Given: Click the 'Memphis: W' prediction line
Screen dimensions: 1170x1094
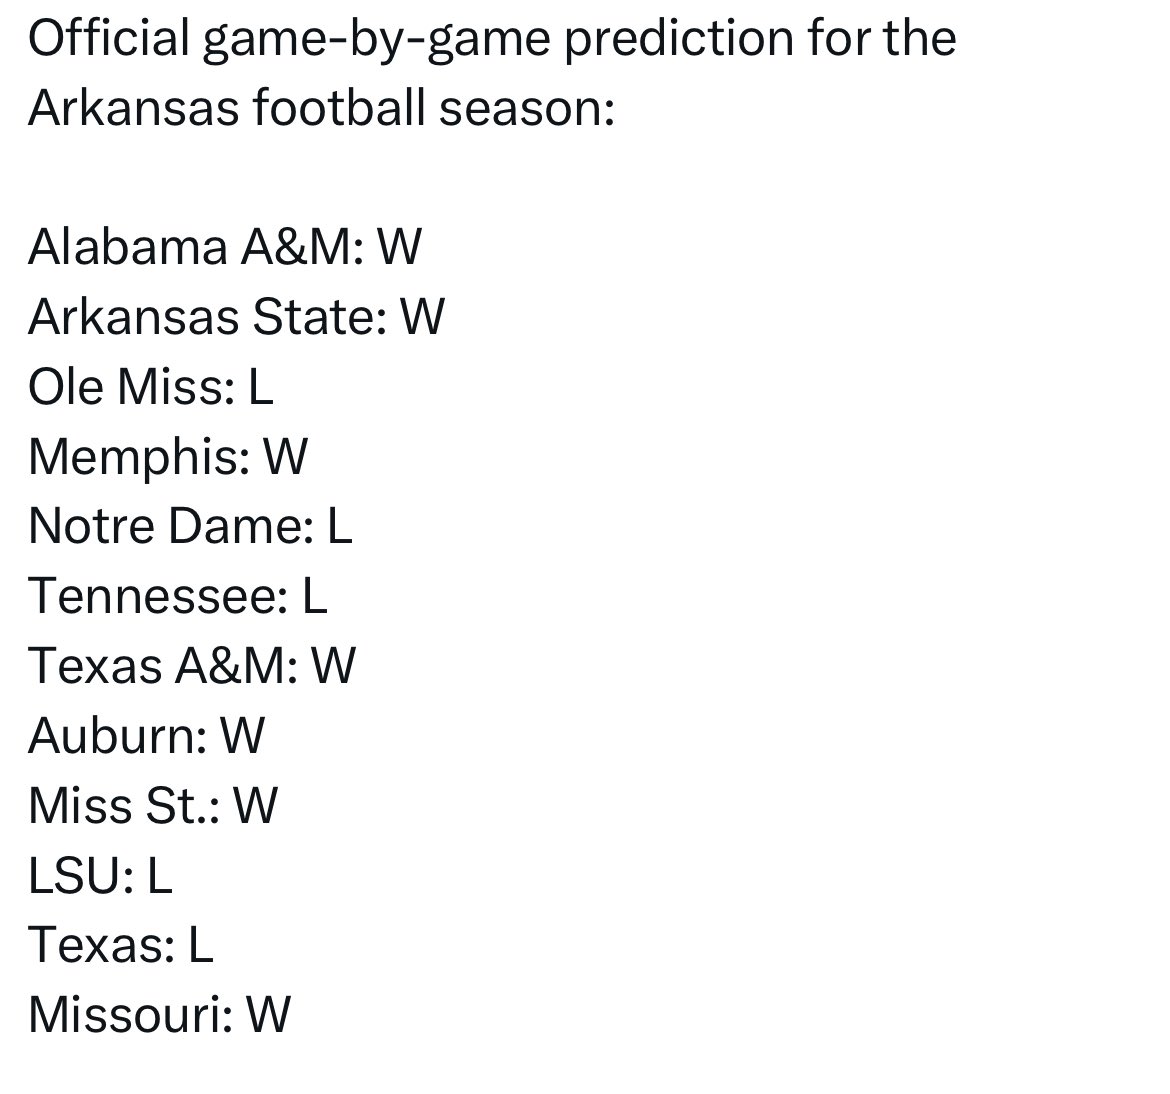Looking at the screenshot, I should (x=168, y=457).
